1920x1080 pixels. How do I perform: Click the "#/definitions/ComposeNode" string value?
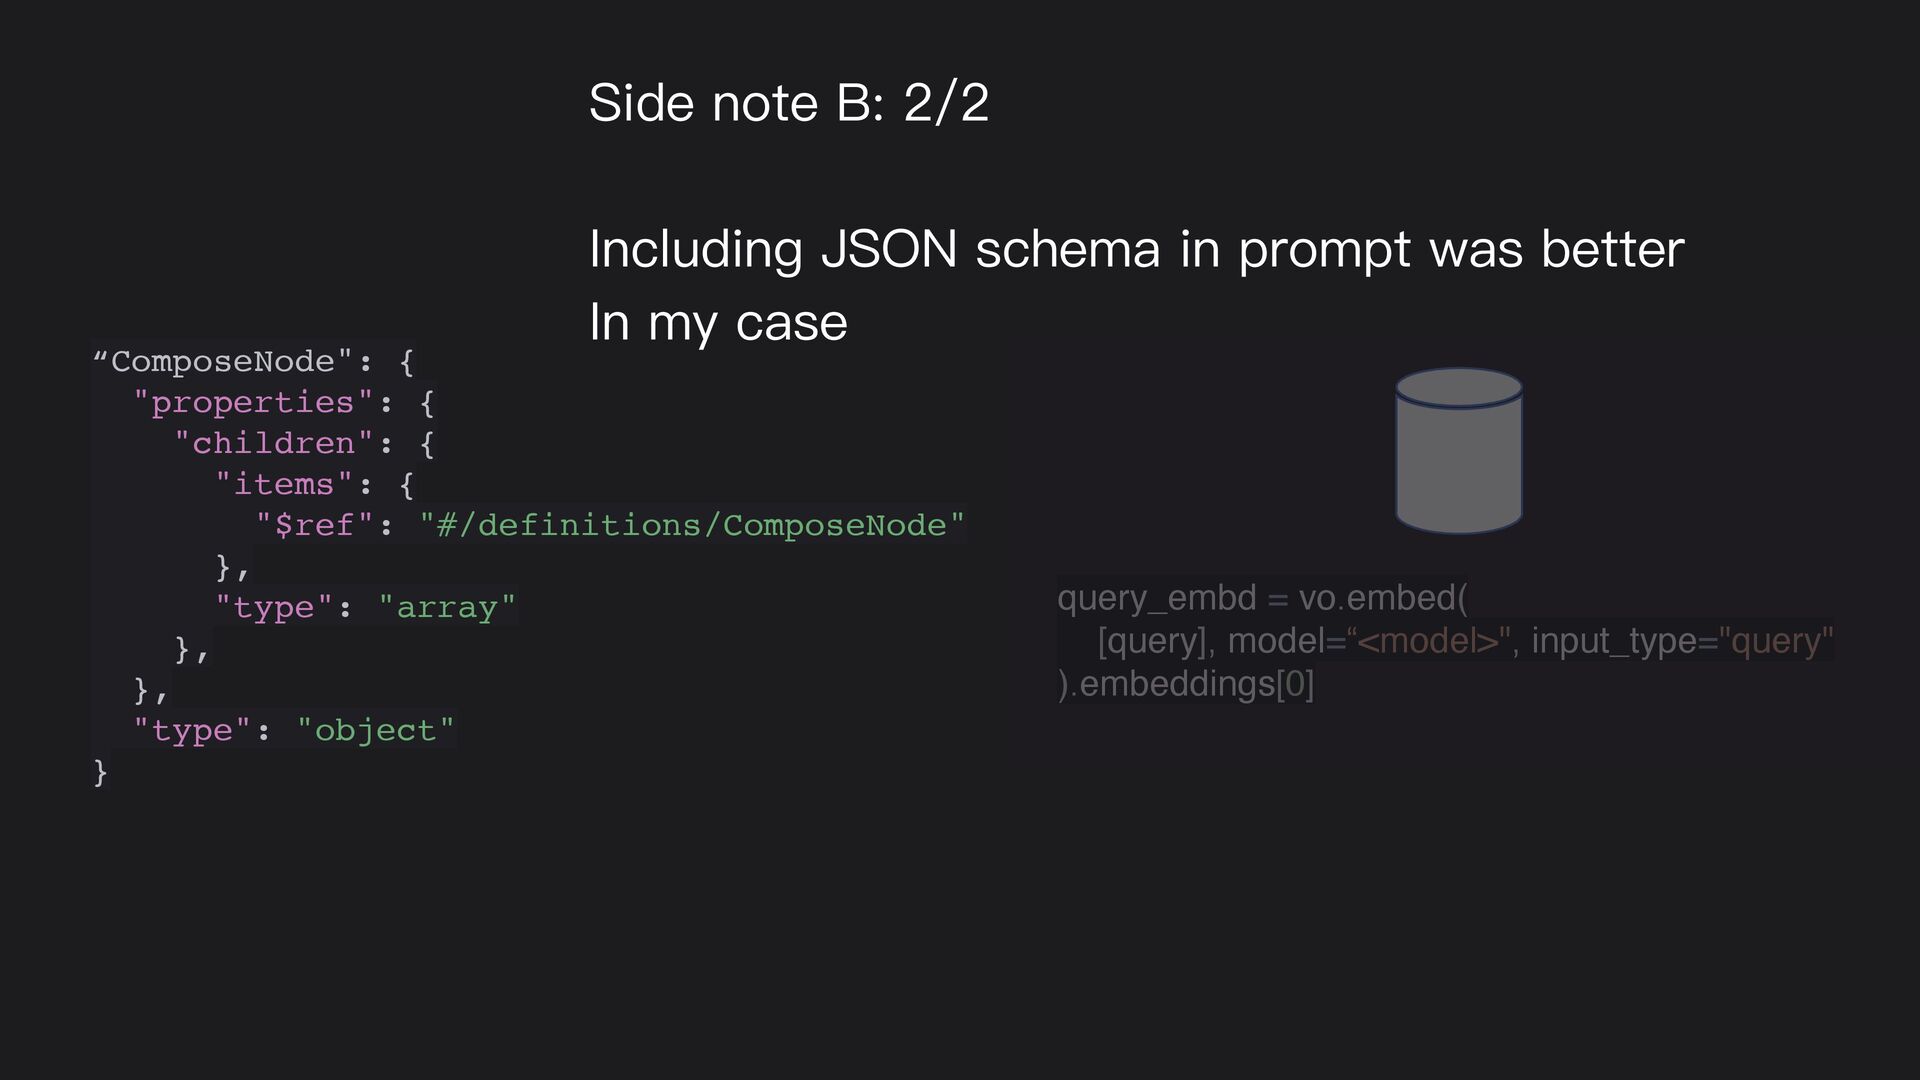[692, 525]
